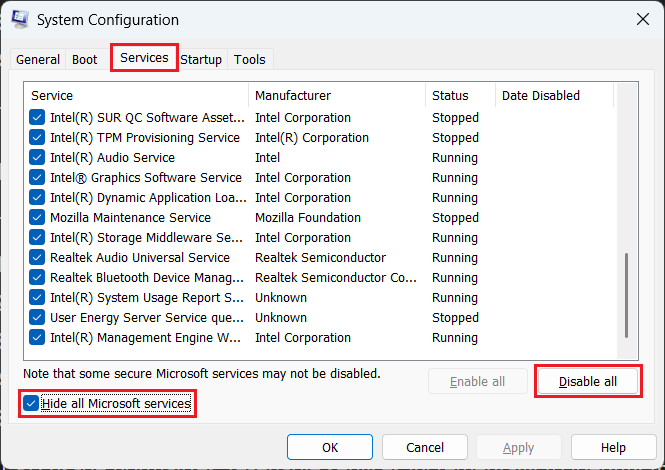This screenshot has width=665, height=470.
Task: Uncheck Hide all Microsoft services
Action: tap(31, 404)
